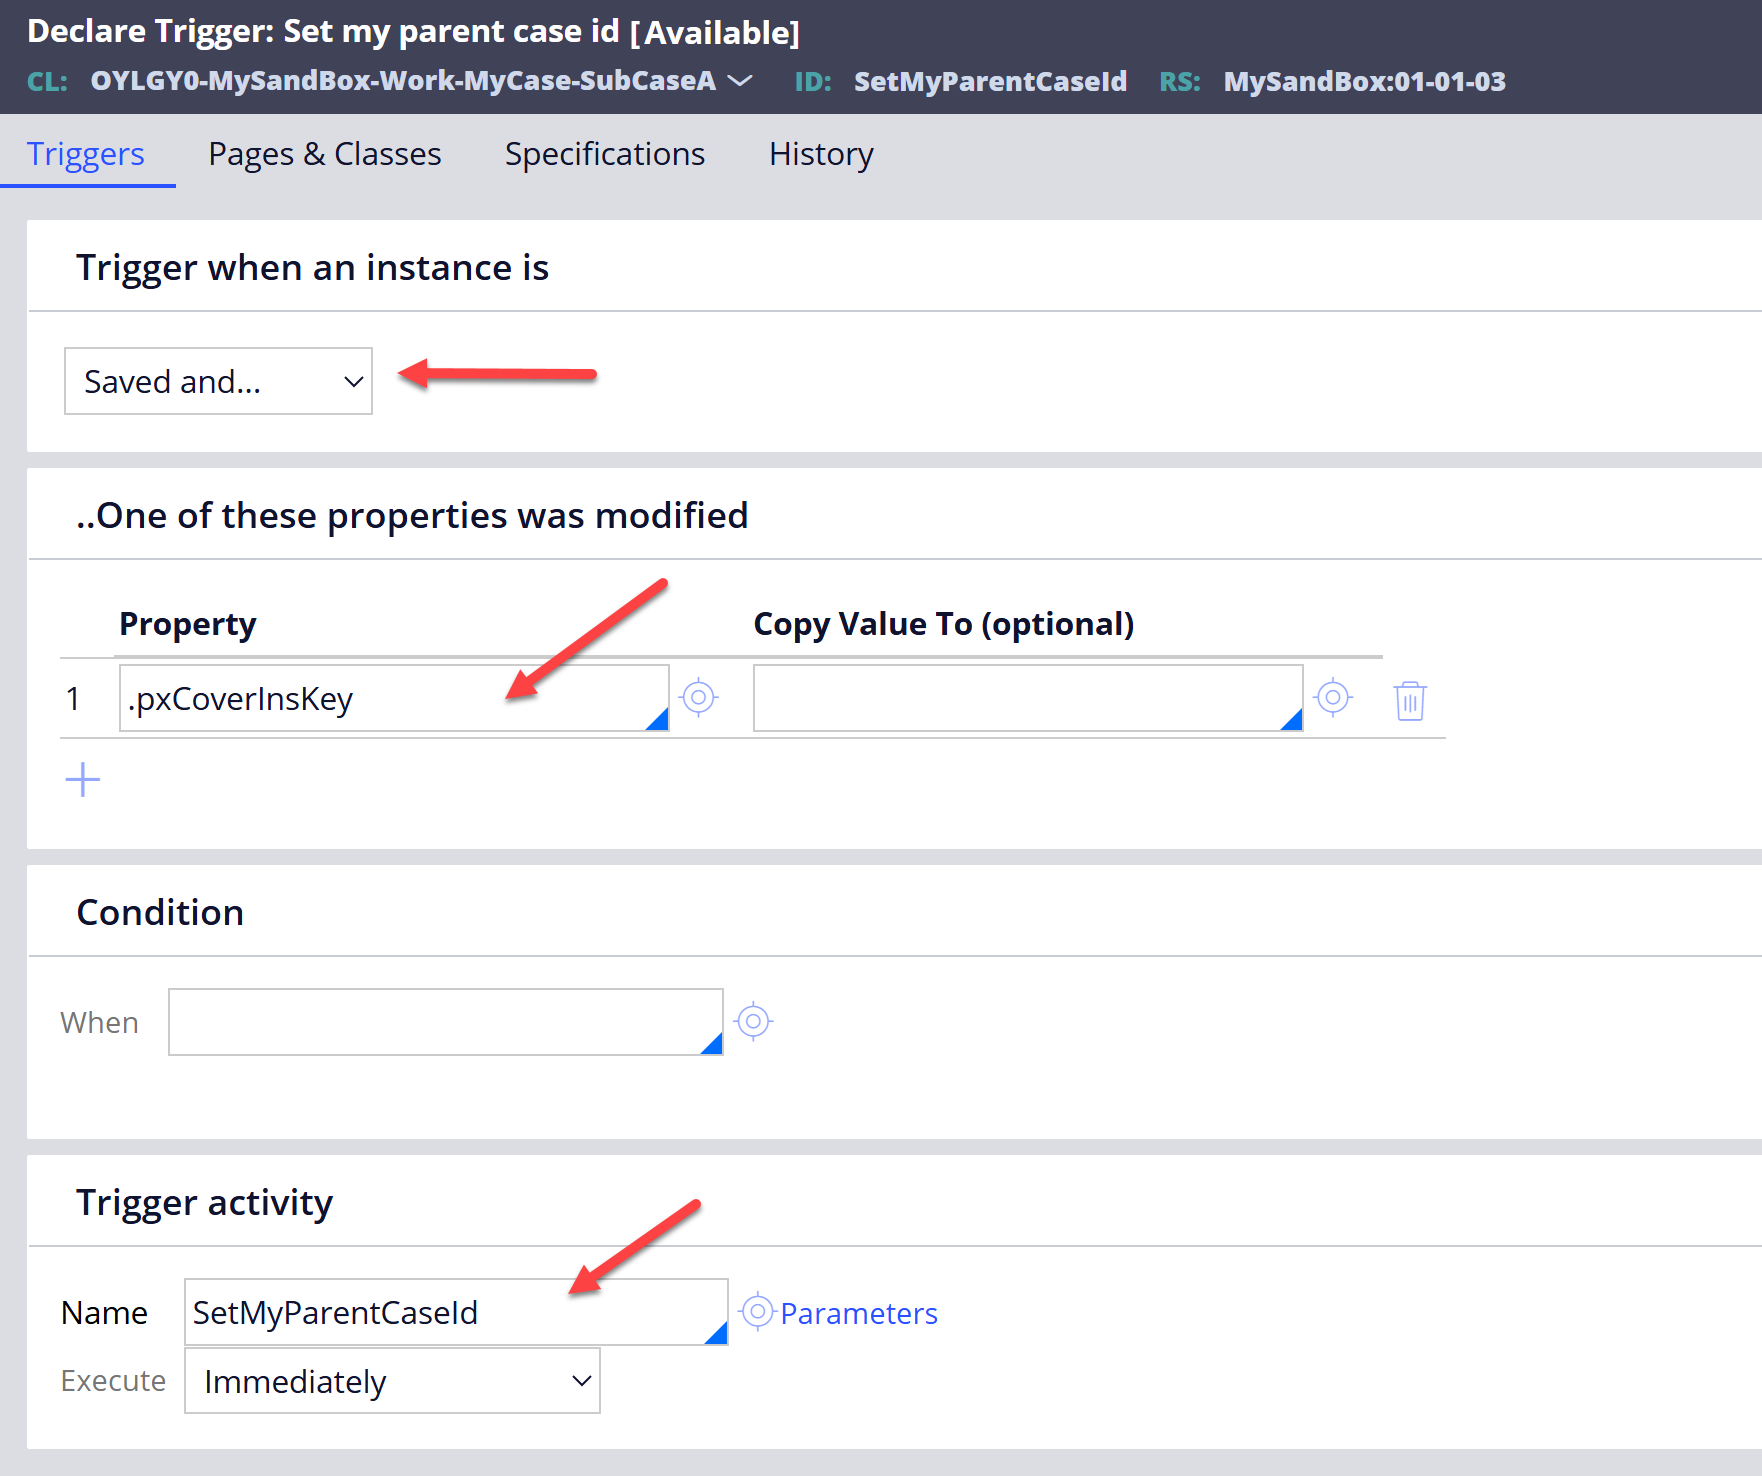The height and width of the screenshot is (1476, 1762).
Task: Open the Specifications tab
Action: tap(605, 154)
